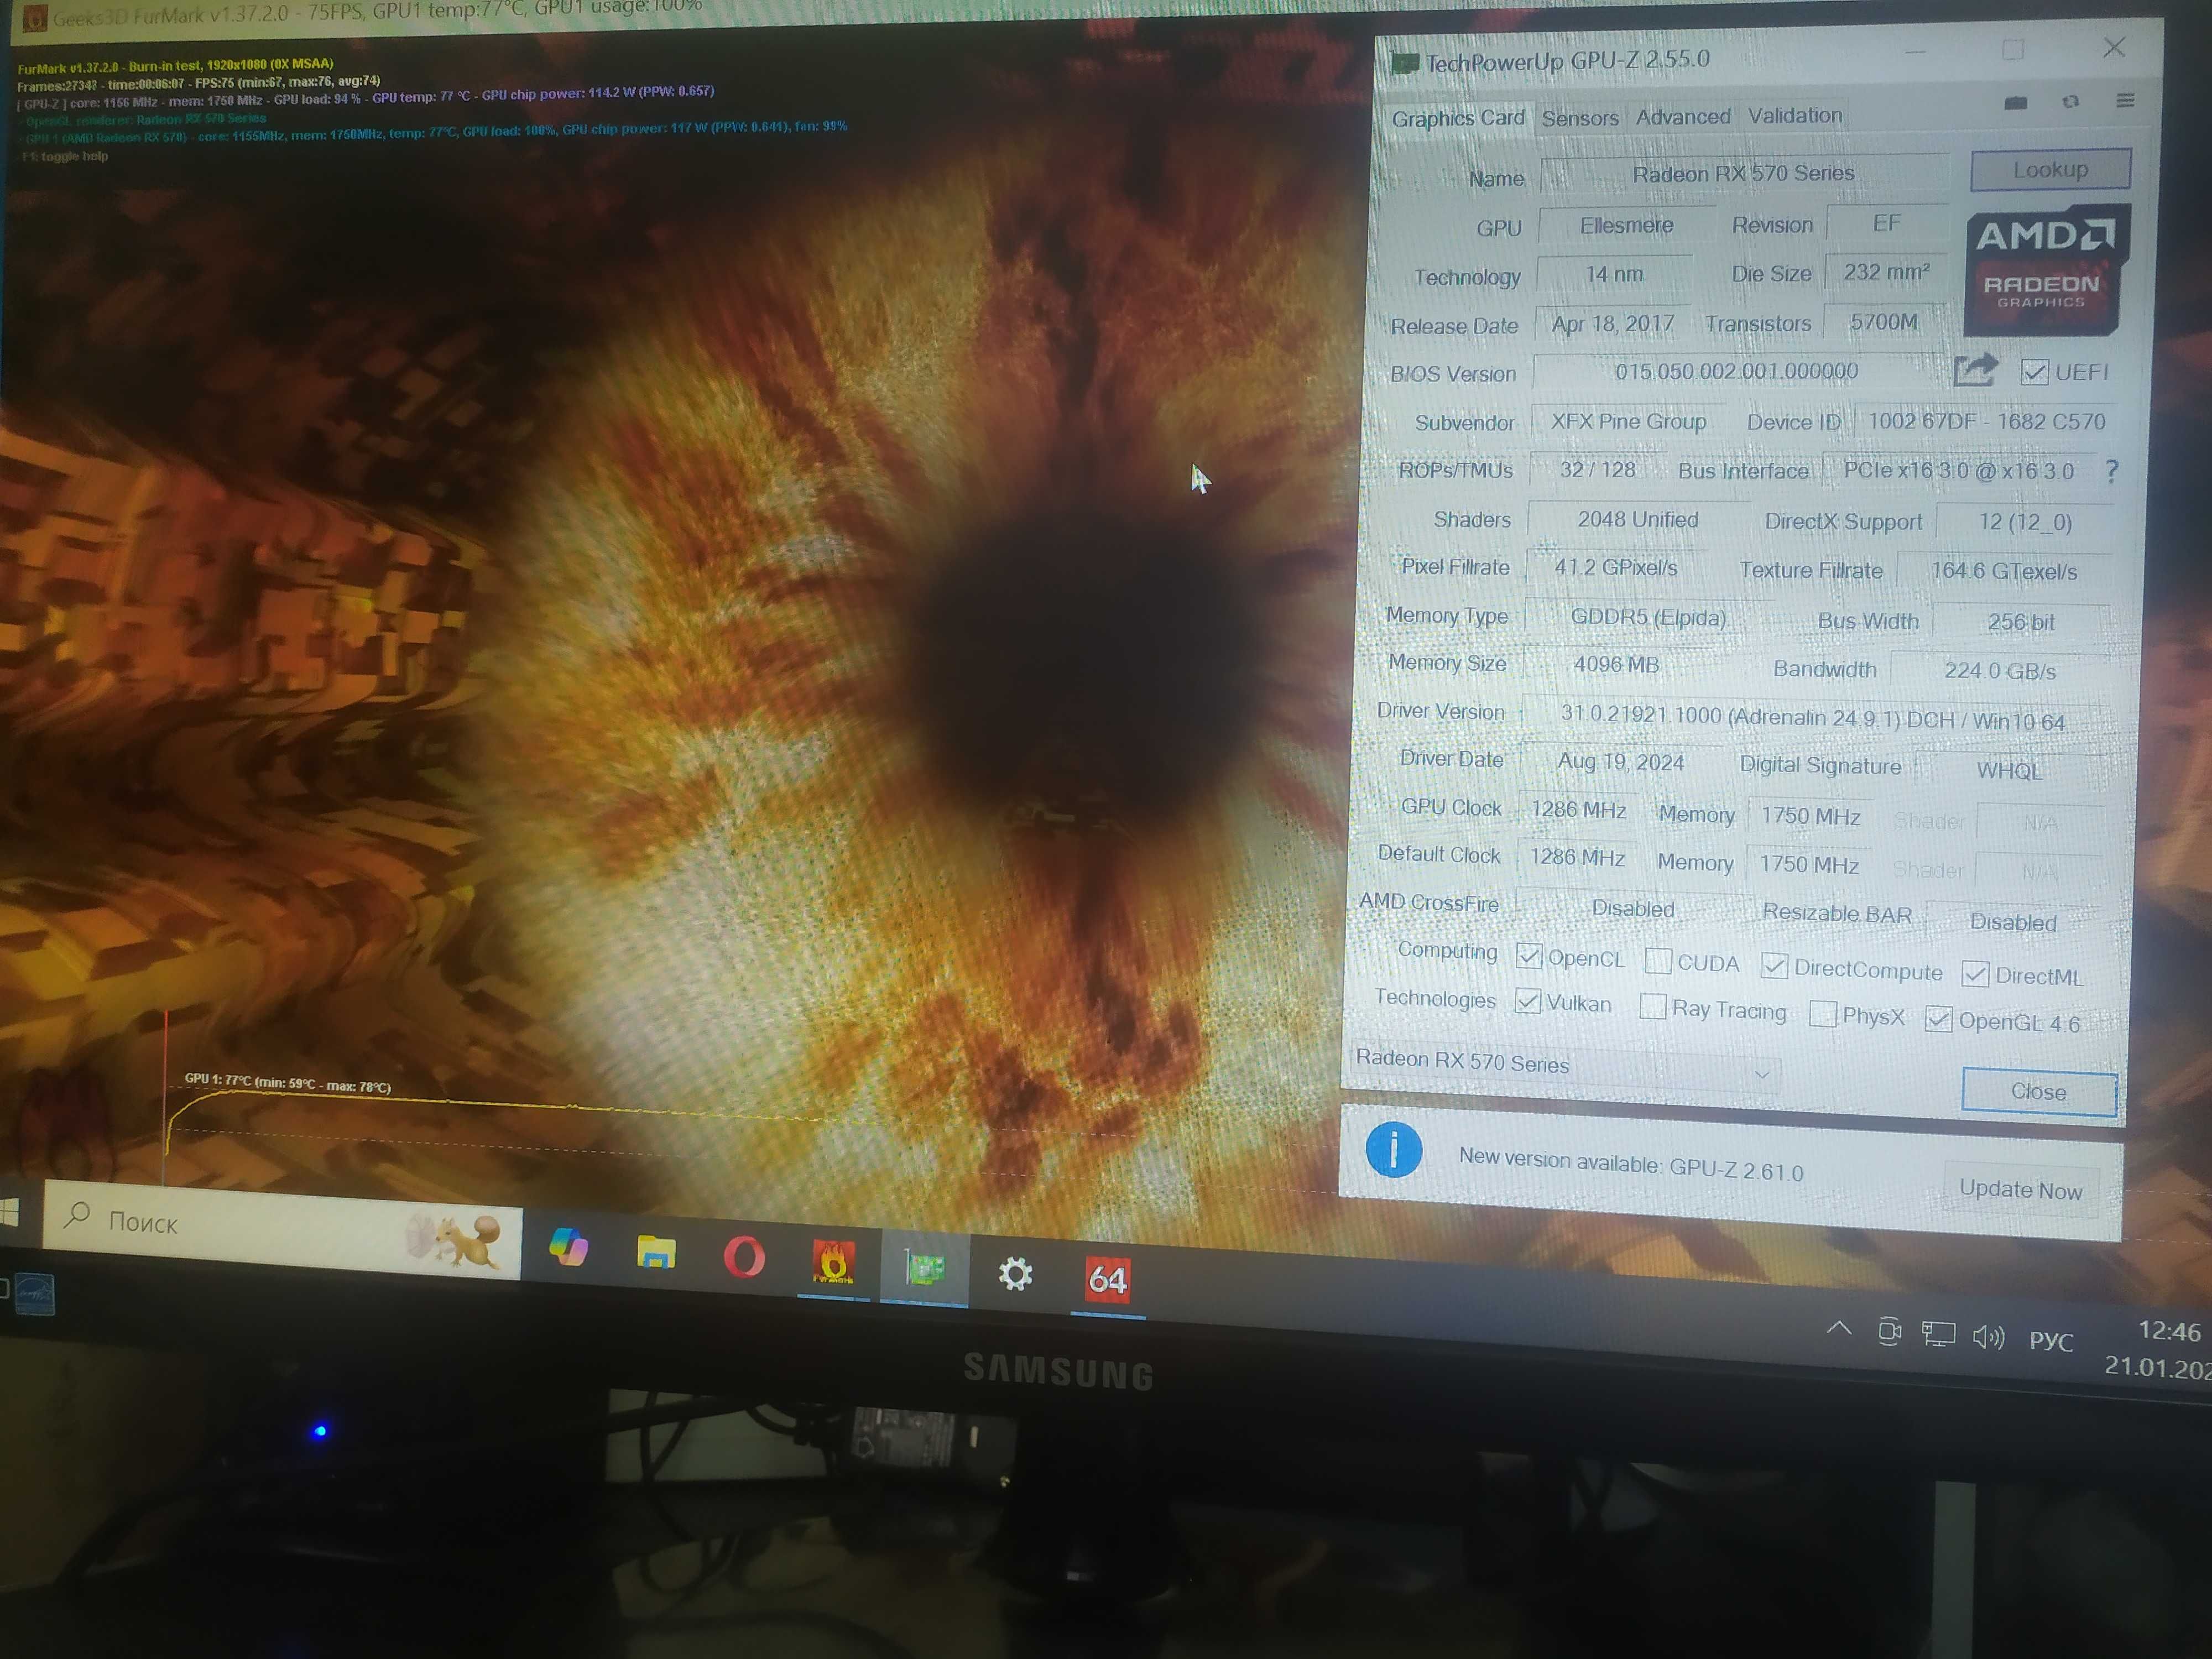Click the Resizable BAR Disabled value
Screen dimensions: 2212x1659
click(2012, 922)
